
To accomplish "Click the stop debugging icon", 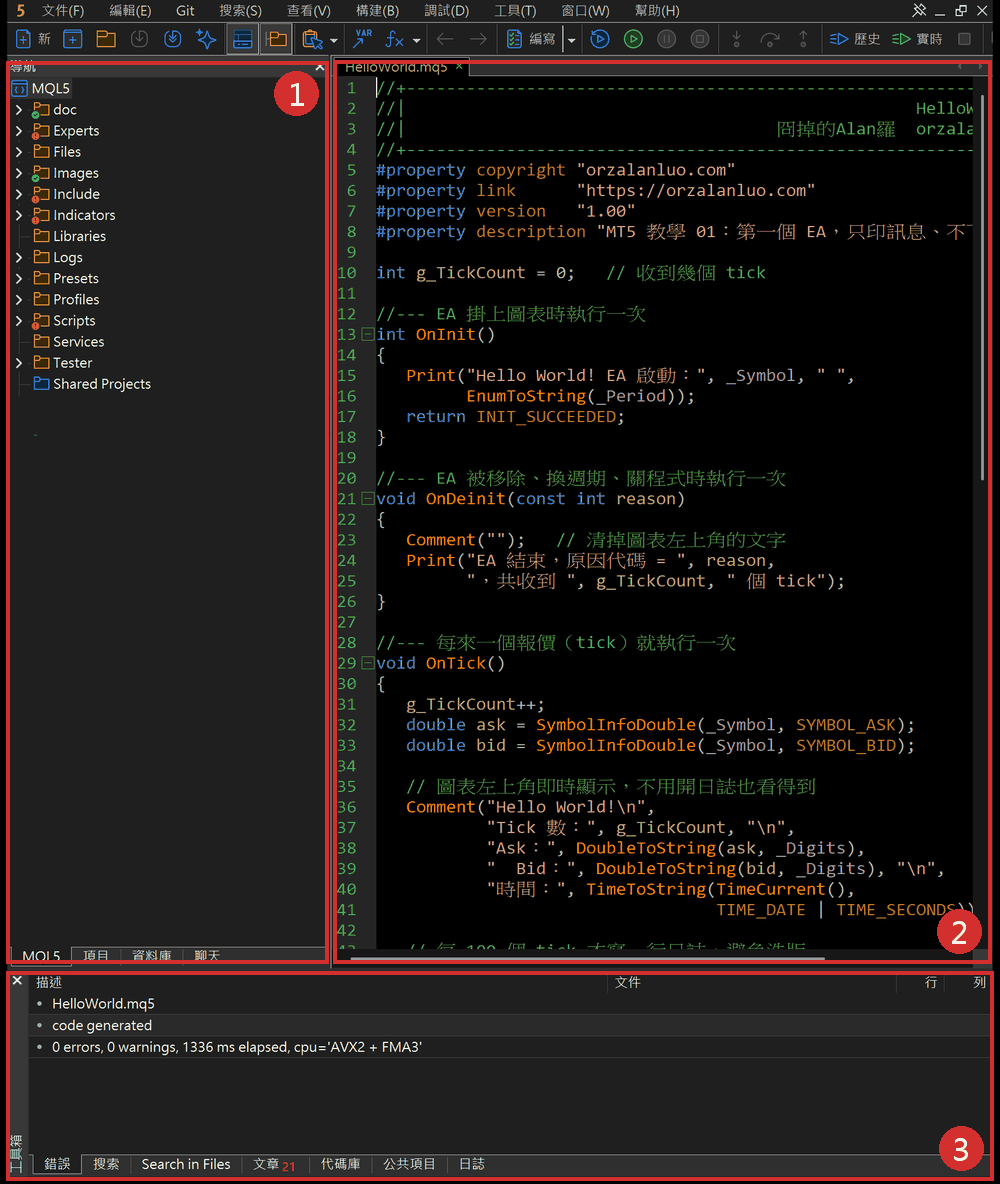I will 700,39.
